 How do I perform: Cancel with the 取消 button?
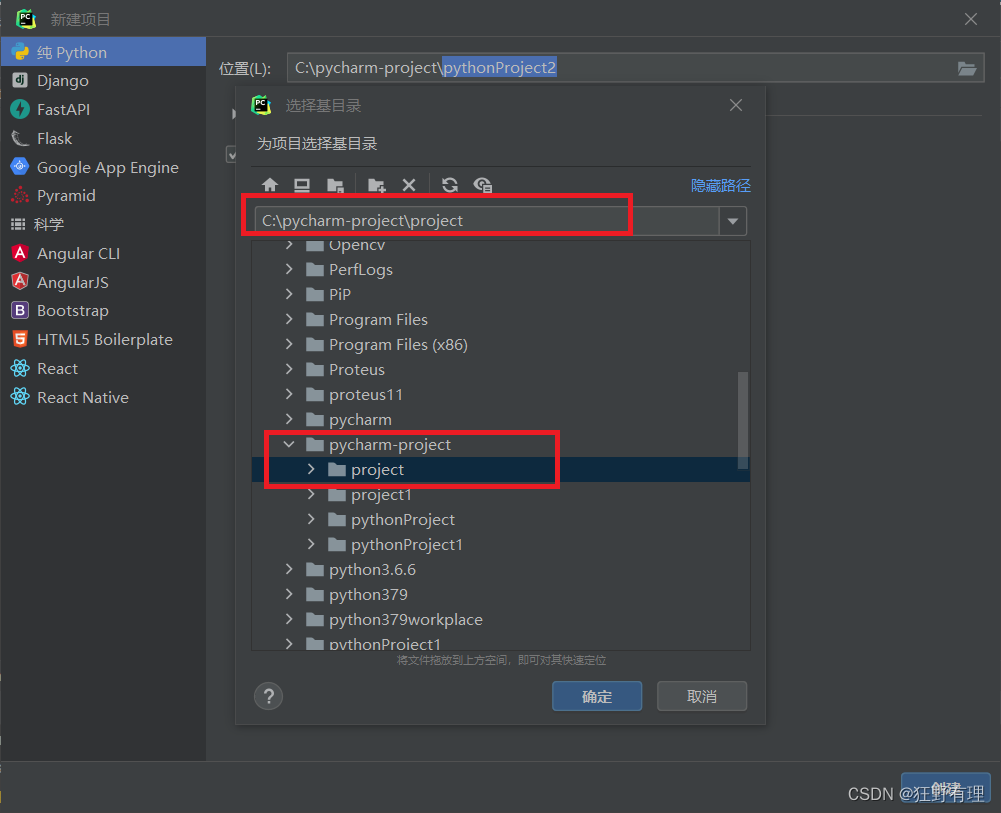click(x=702, y=696)
